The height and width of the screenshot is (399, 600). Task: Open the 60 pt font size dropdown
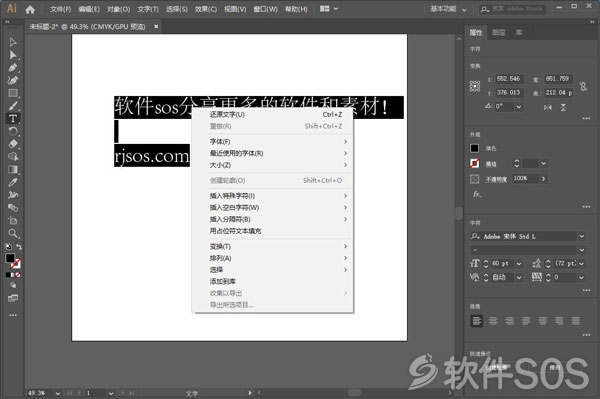tap(519, 264)
